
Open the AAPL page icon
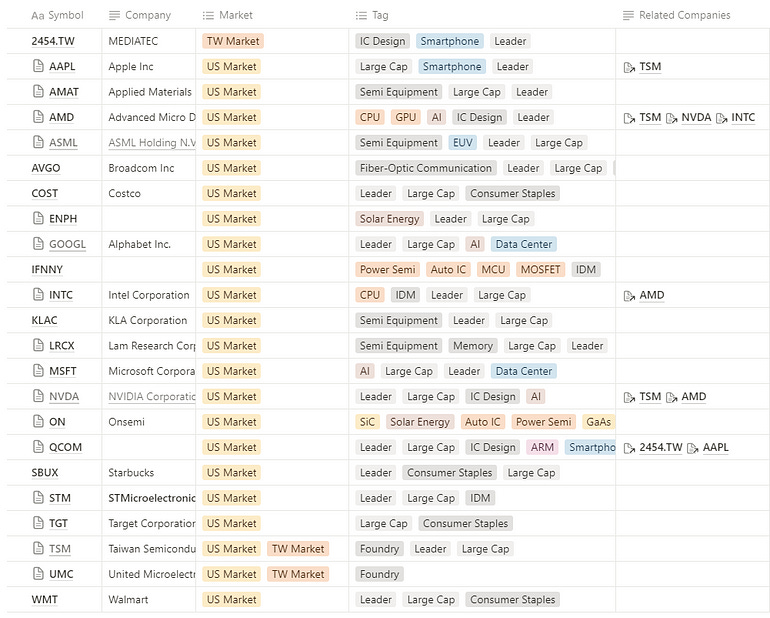(38, 66)
